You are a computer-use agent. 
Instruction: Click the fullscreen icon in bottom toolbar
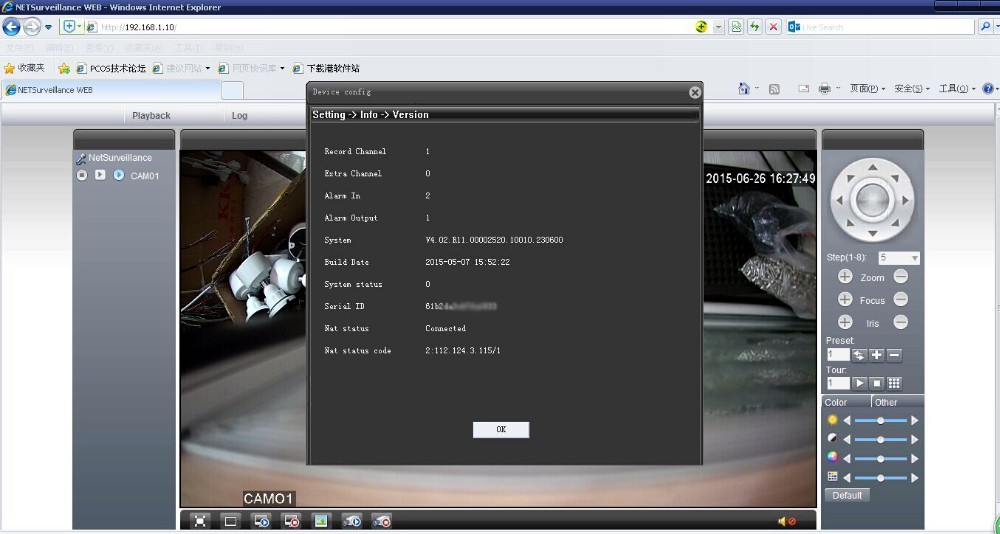pyautogui.click(x=200, y=521)
